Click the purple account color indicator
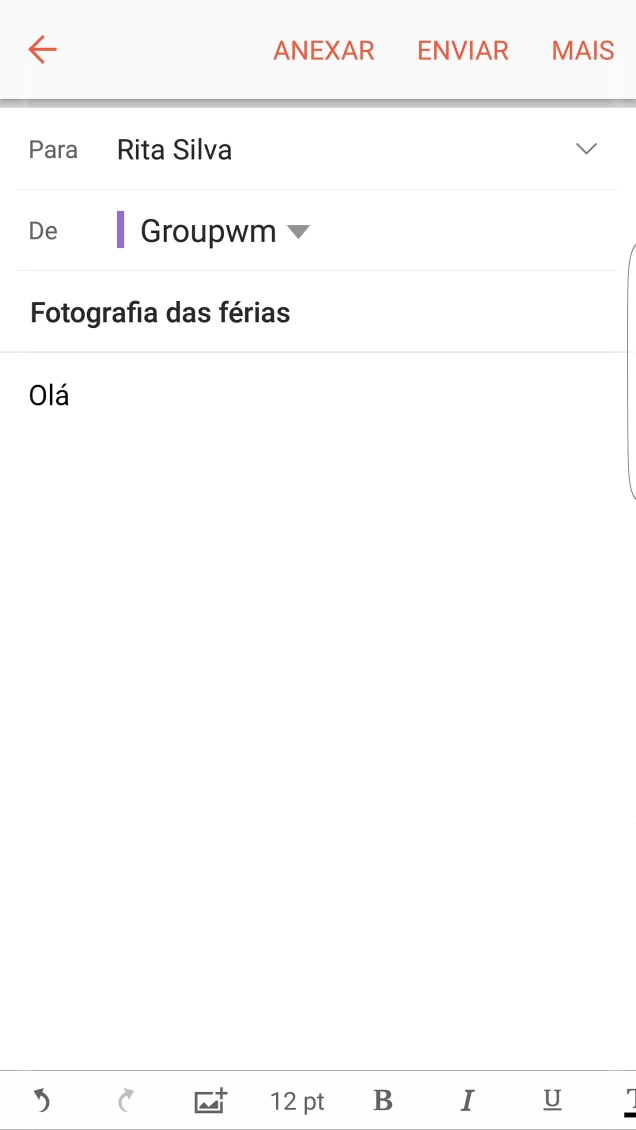636x1130 pixels. click(121, 231)
